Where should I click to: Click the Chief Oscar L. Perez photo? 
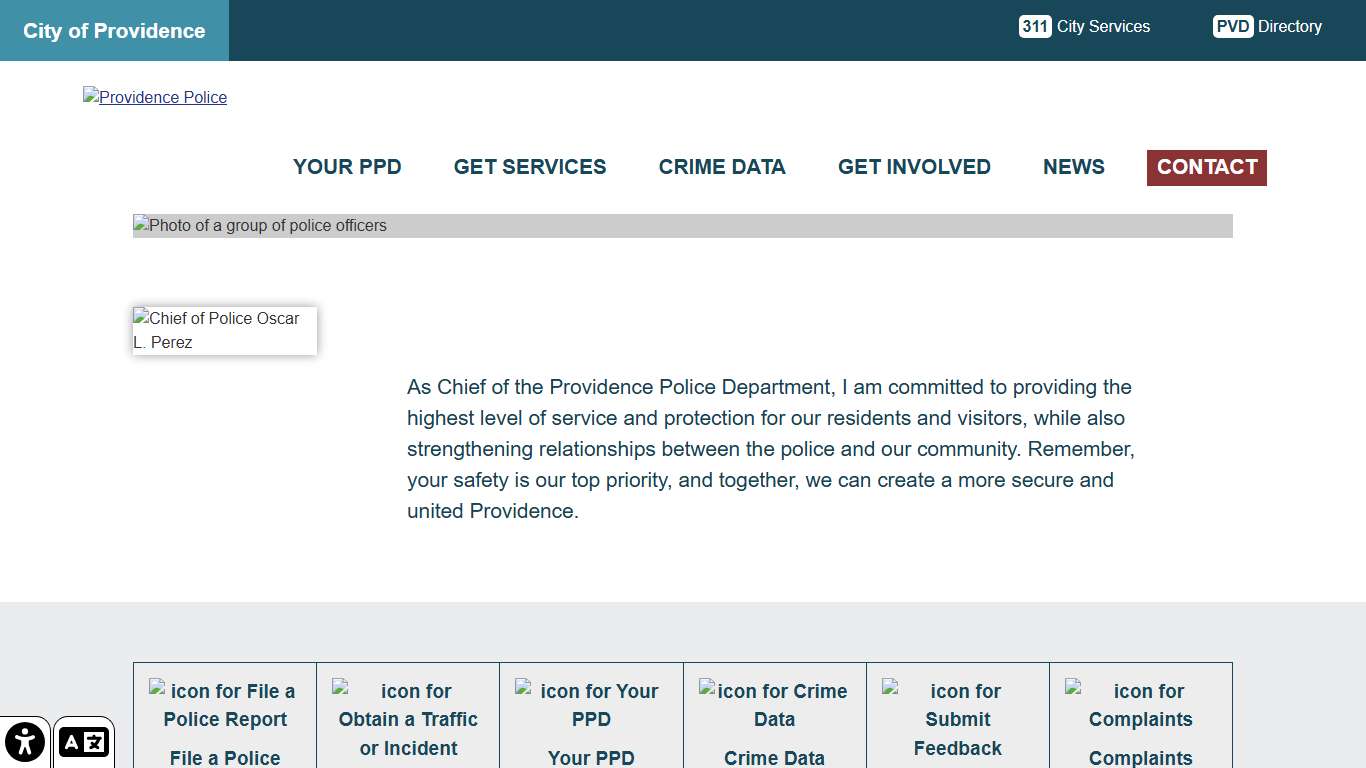click(x=224, y=330)
